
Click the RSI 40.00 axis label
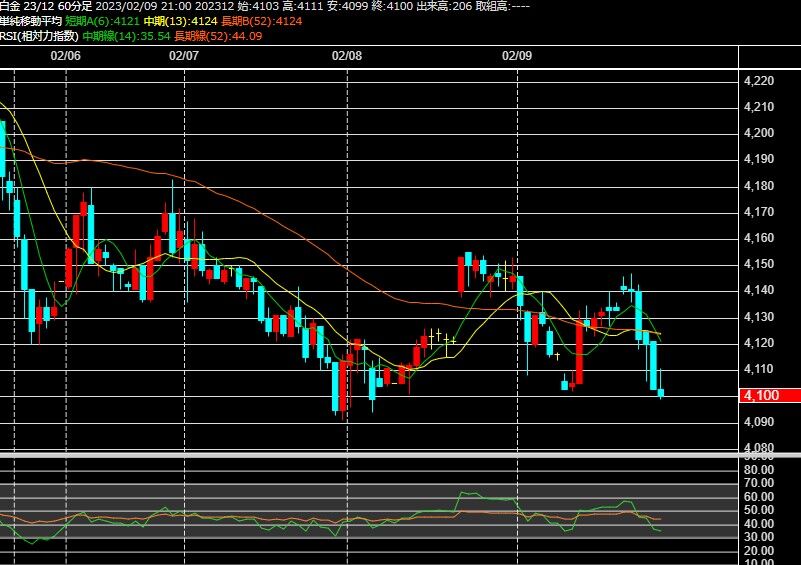point(759,524)
